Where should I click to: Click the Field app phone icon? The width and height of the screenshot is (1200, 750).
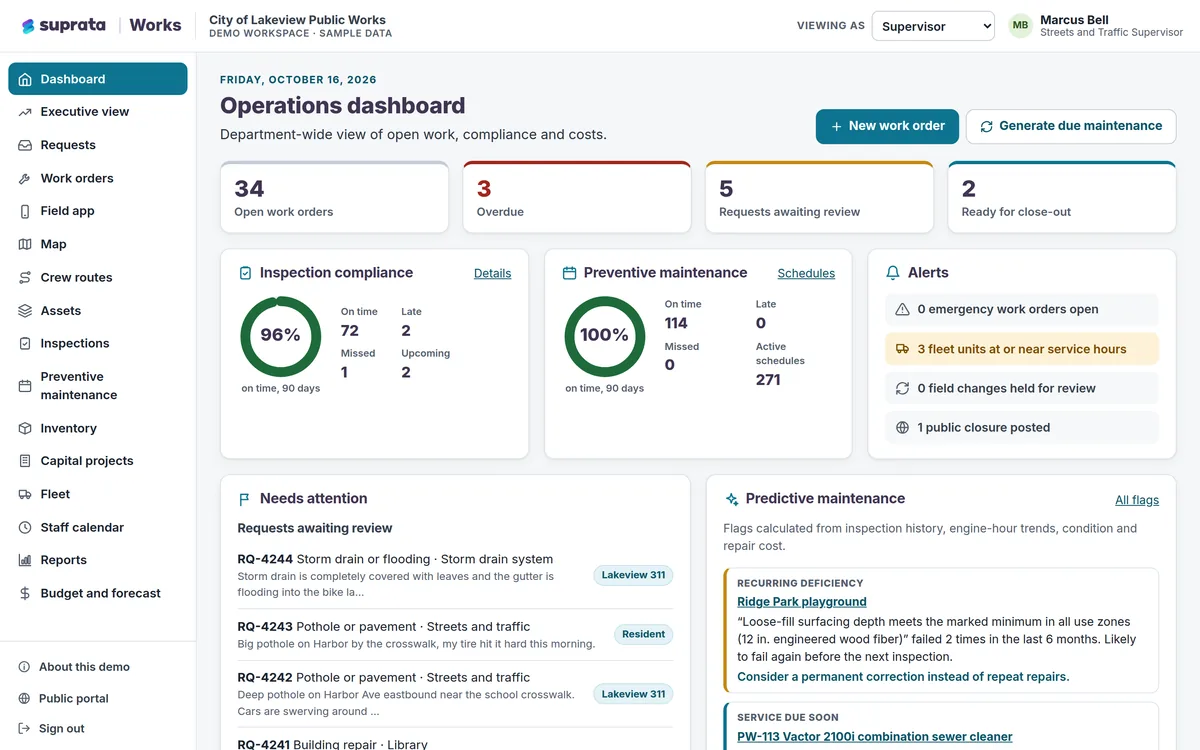click(25, 211)
